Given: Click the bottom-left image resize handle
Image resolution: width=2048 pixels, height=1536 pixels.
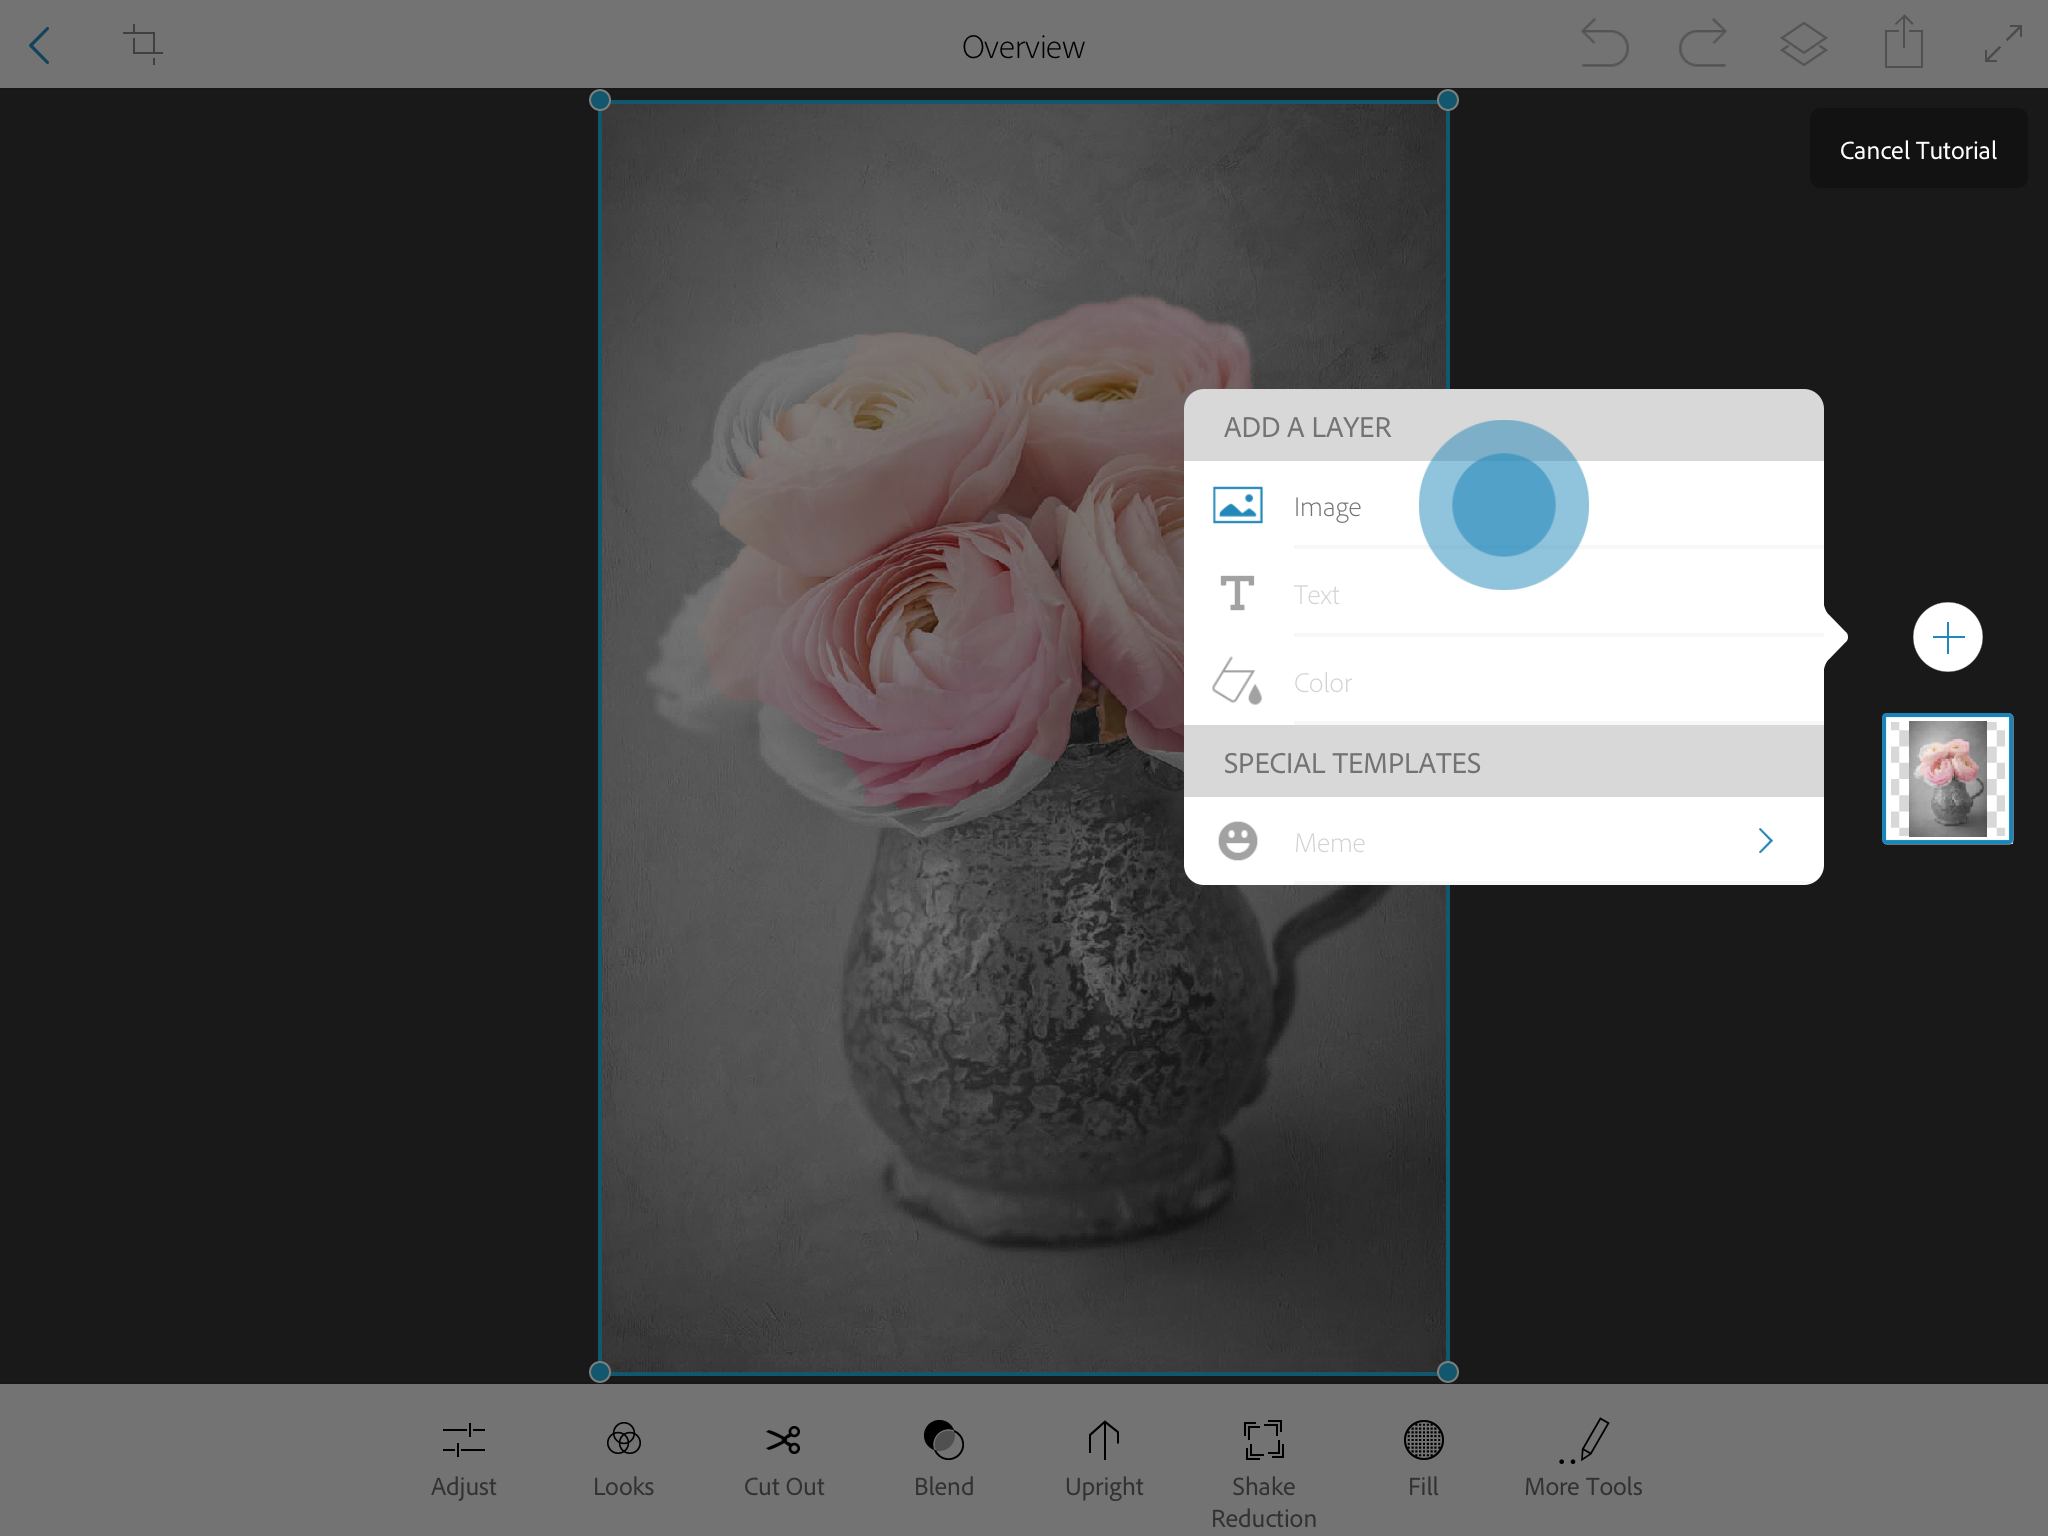Looking at the screenshot, I should pyautogui.click(x=600, y=1372).
